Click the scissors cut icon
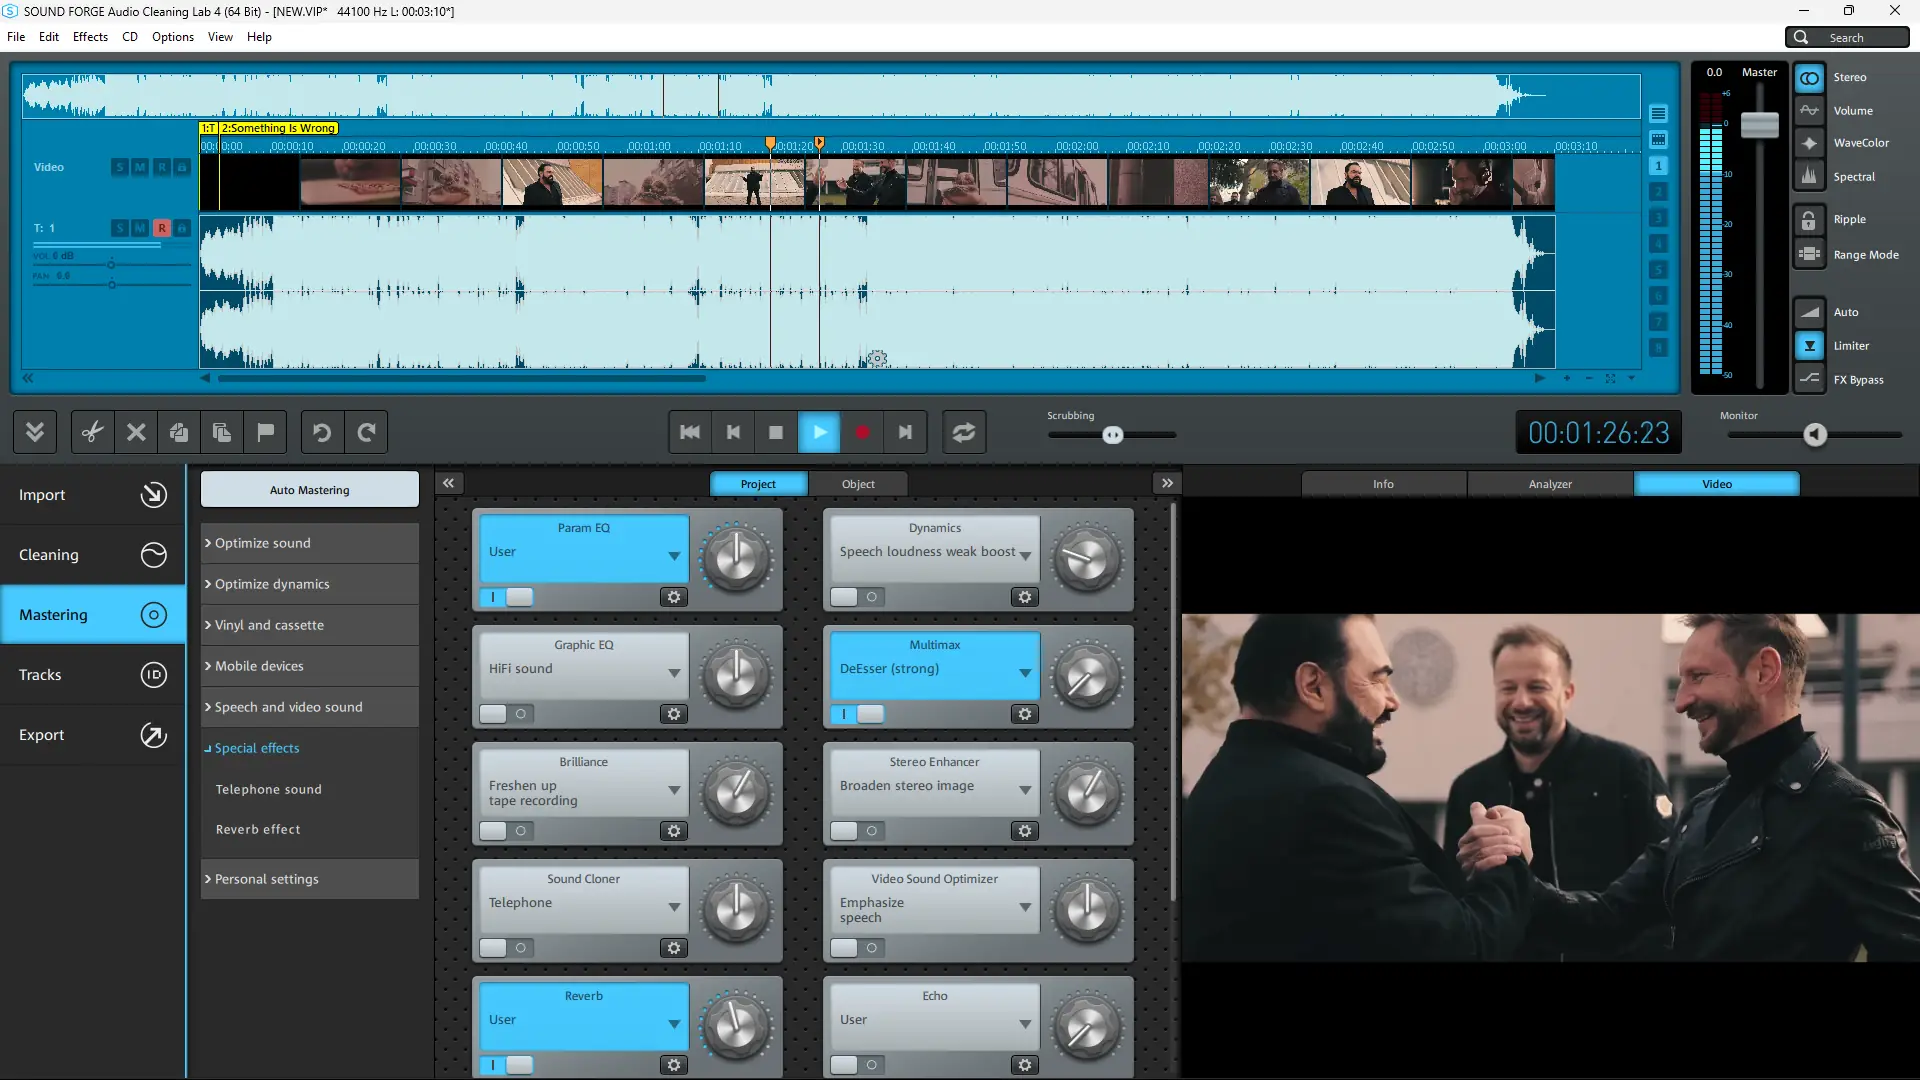The image size is (1920, 1080). [x=92, y=432]
